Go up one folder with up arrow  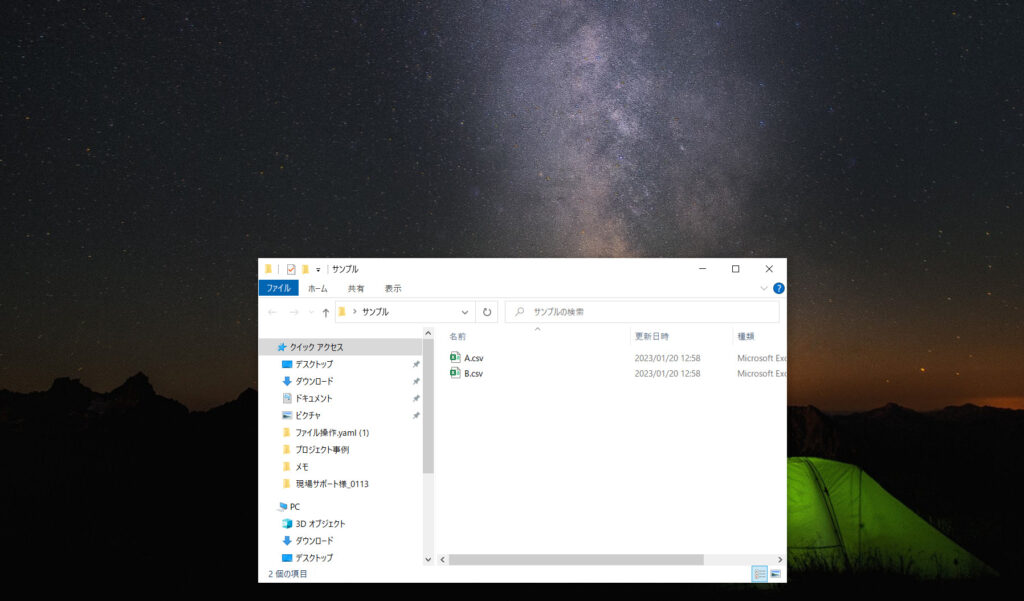pyautogui.click(x=326, y=312)
